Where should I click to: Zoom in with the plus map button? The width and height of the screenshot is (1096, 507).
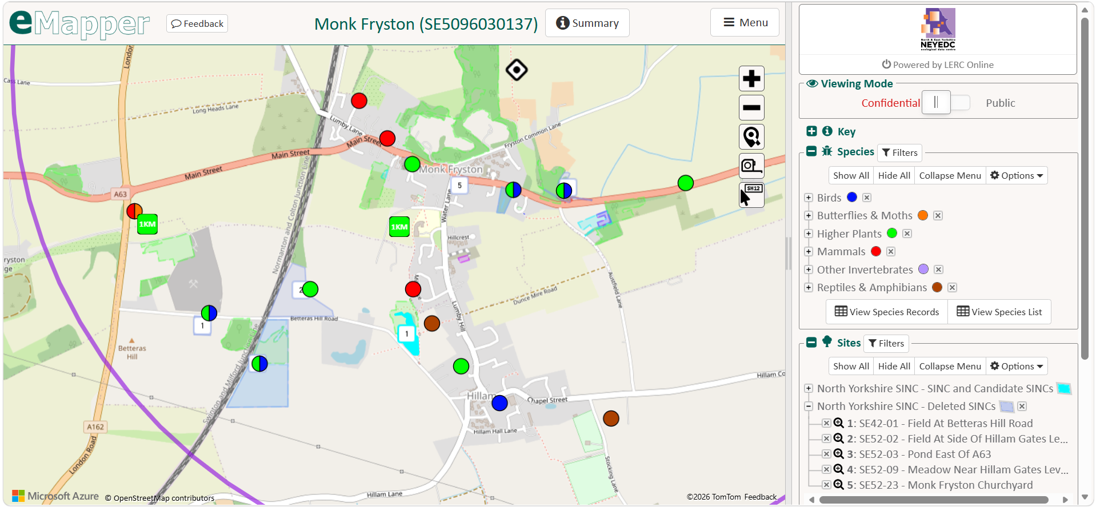751,79
